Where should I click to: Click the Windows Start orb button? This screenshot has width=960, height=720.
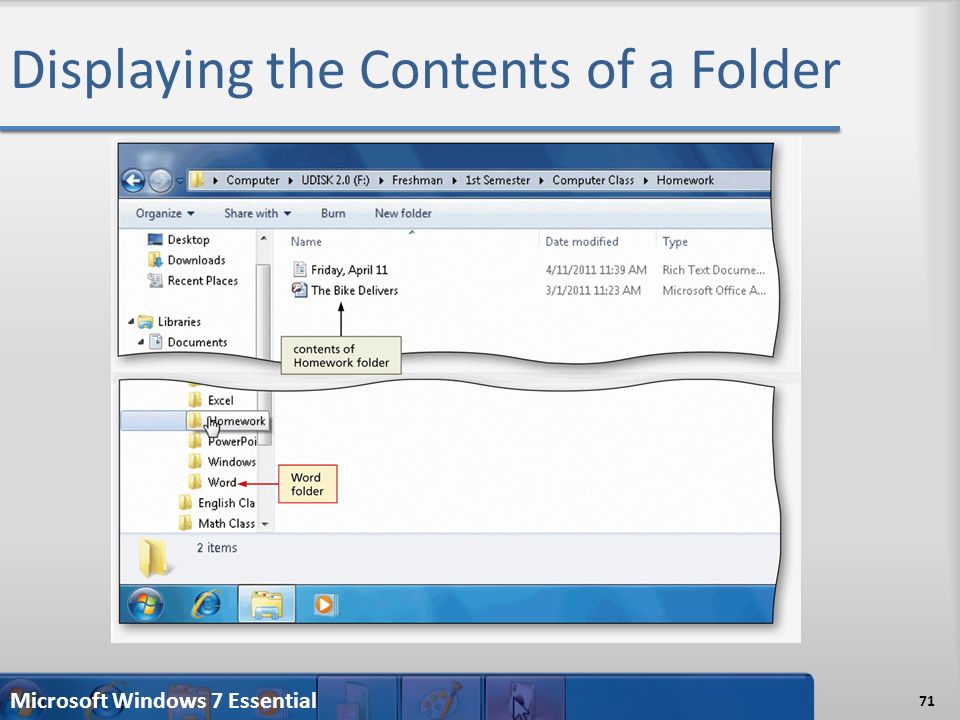(146, 604)
